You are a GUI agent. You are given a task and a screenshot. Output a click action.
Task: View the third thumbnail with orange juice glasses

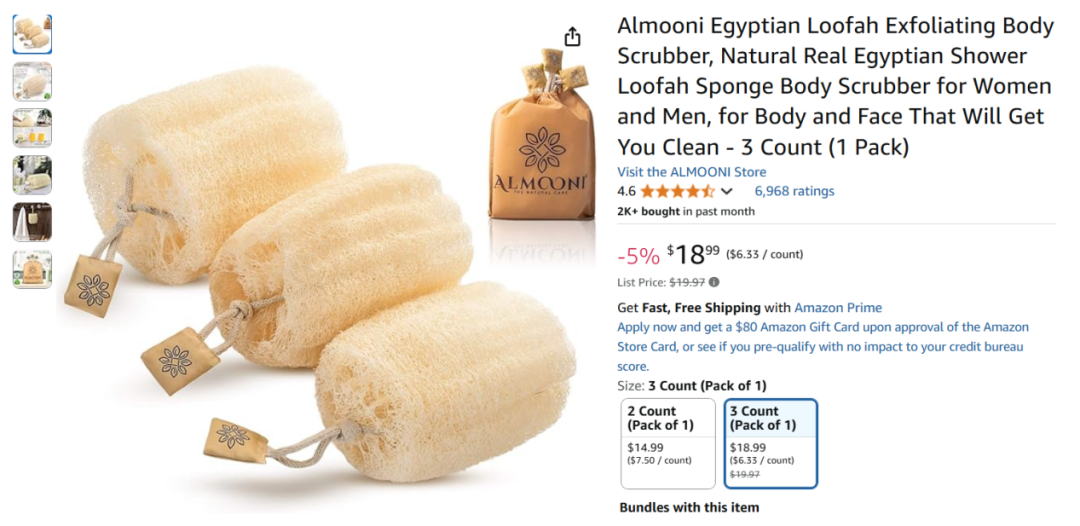coord(32,128)
